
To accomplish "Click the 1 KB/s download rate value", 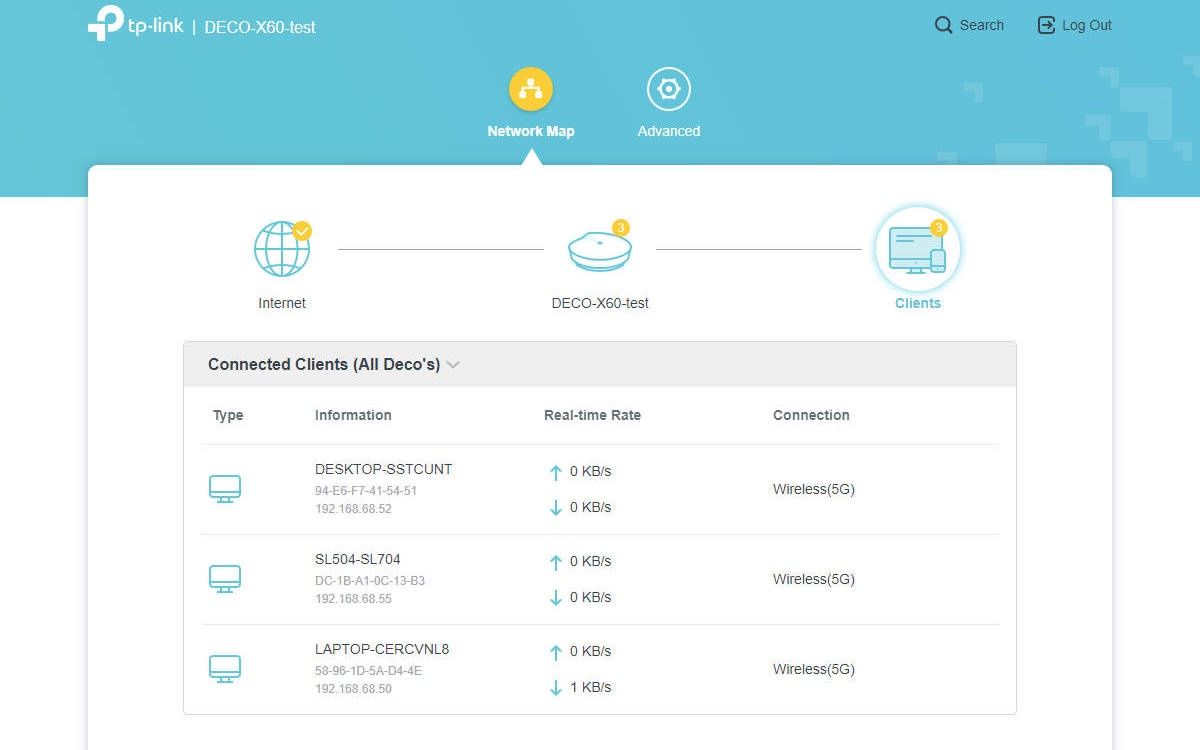I will coord(590,687).
